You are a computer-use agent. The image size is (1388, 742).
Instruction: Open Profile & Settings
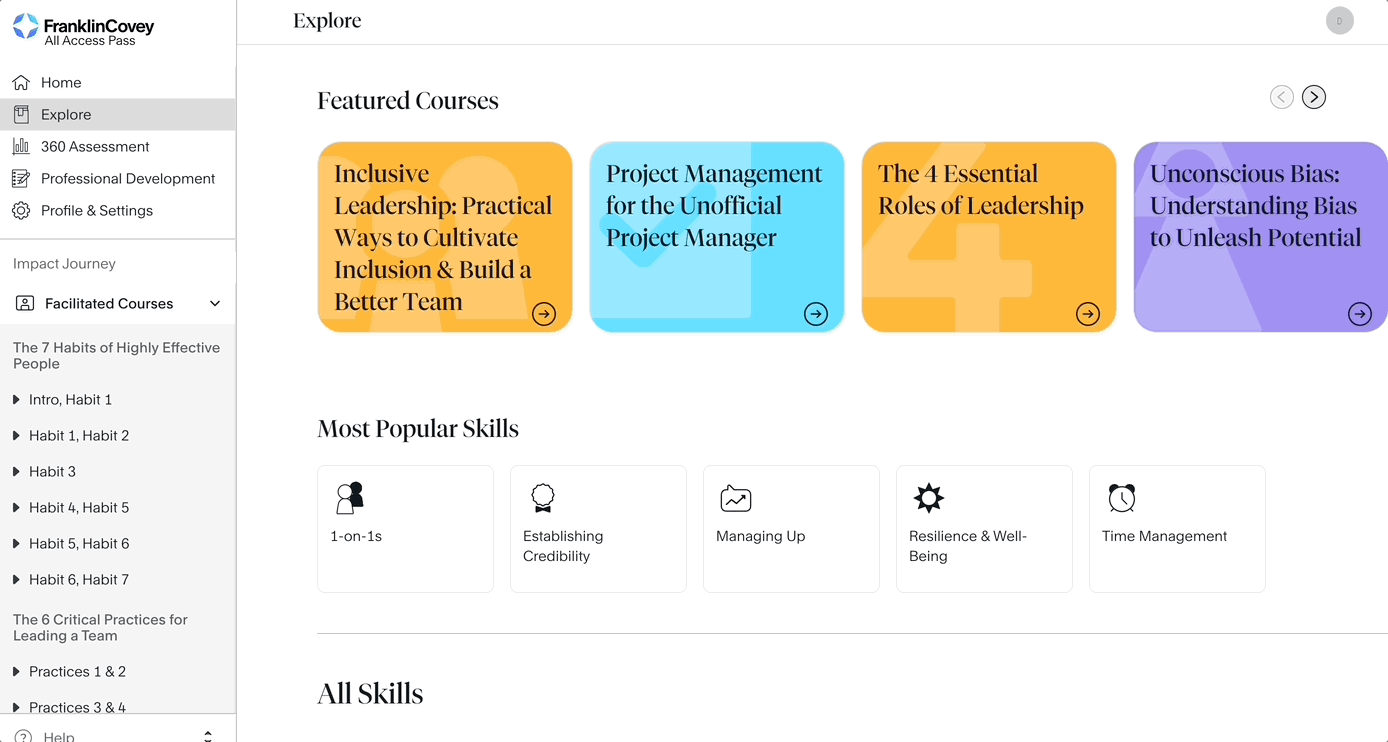point(97,211)
